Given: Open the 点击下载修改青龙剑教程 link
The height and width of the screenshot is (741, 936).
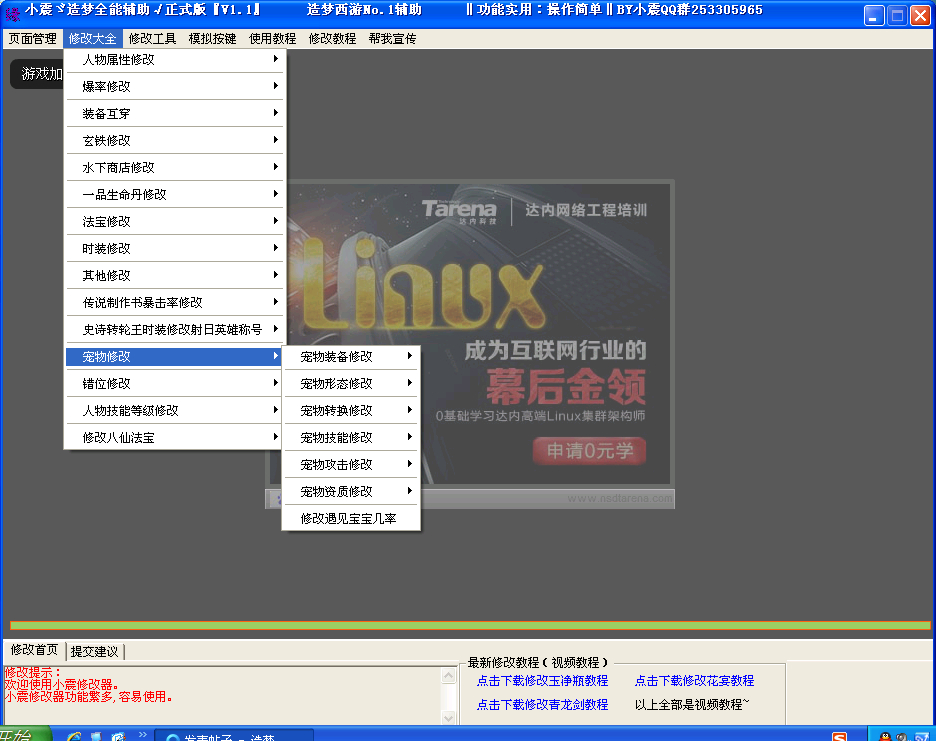Looking at the screenshot, I should point(542,705).
